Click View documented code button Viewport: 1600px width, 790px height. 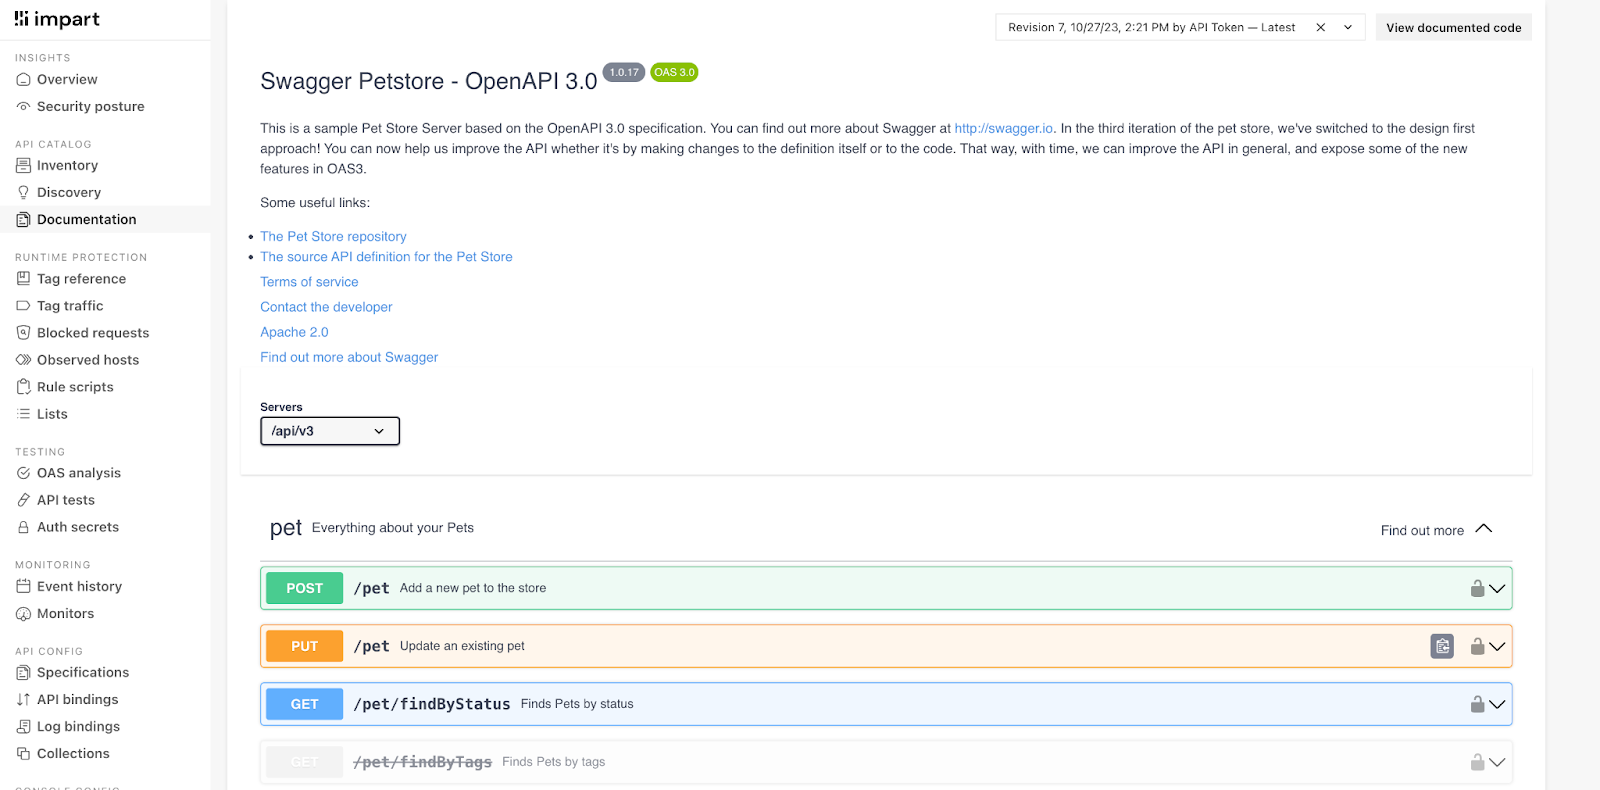click(1454, 28)
